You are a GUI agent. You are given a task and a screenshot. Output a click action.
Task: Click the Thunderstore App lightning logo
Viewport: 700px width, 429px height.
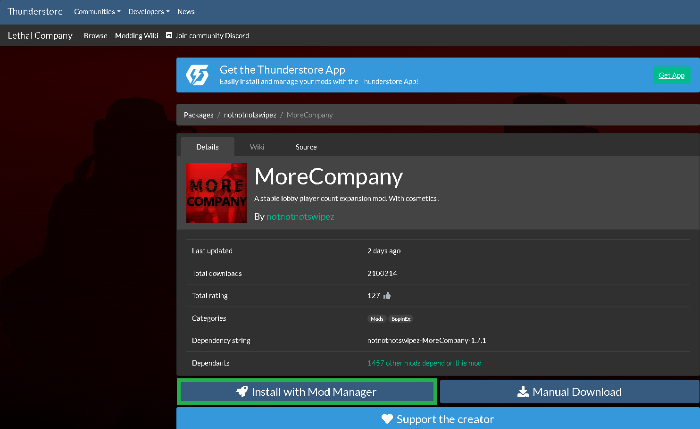coord(197,75)
